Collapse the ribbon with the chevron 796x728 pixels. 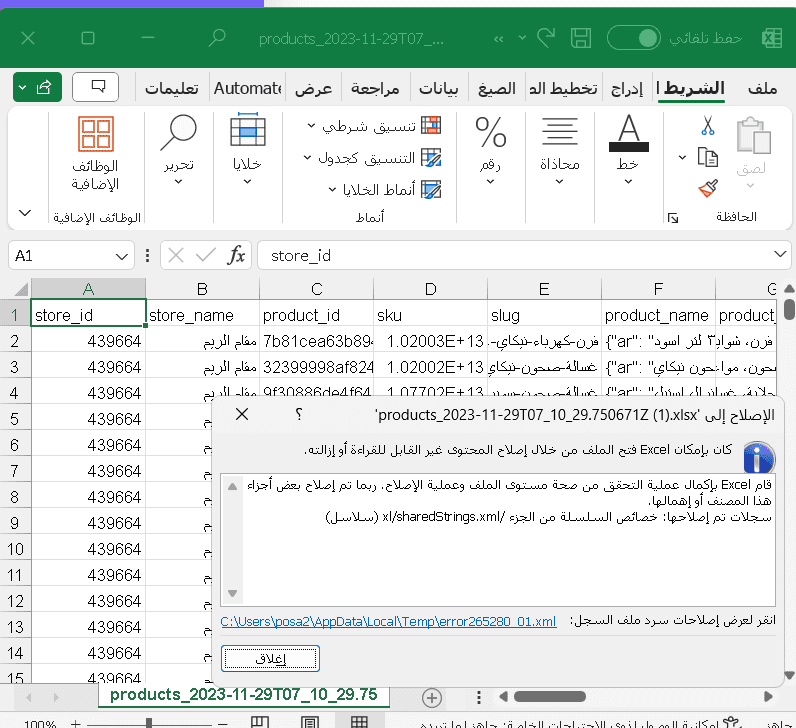pos(24,214)
